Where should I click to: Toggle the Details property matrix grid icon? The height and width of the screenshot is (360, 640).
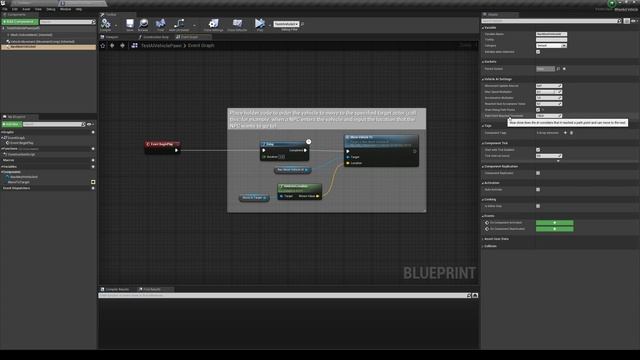(x=627, y=21)
